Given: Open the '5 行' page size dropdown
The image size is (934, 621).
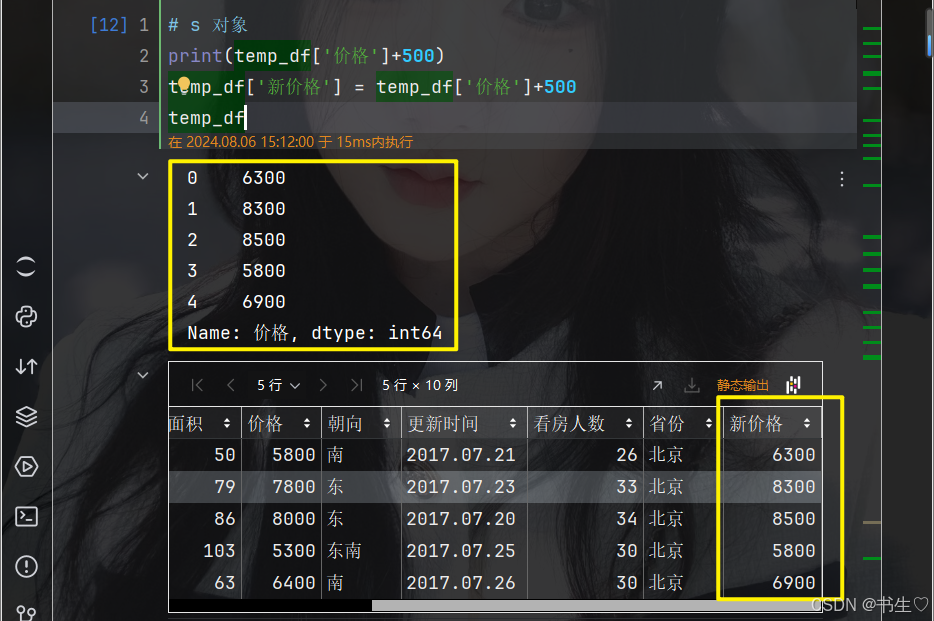Looking at the screenshot, I should point(278,385).
